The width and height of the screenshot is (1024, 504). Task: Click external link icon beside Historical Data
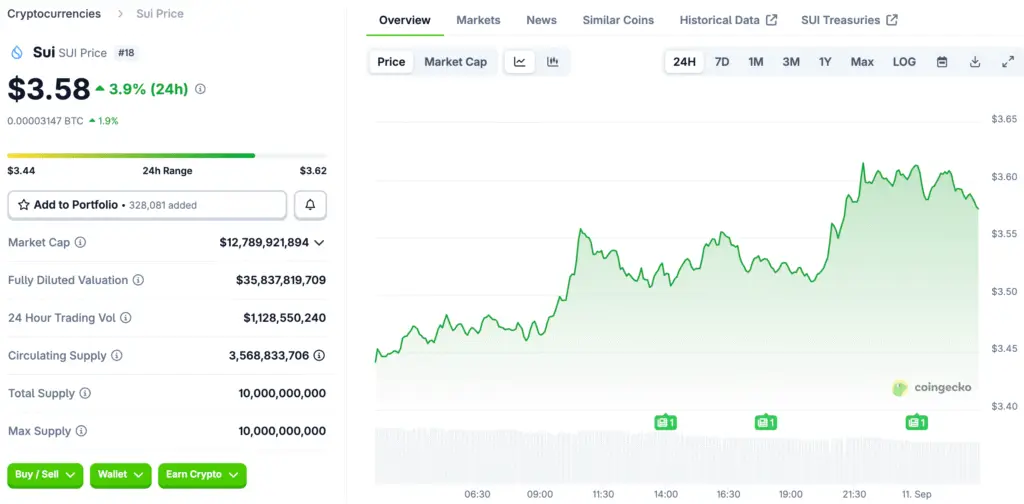coord(771,20)
